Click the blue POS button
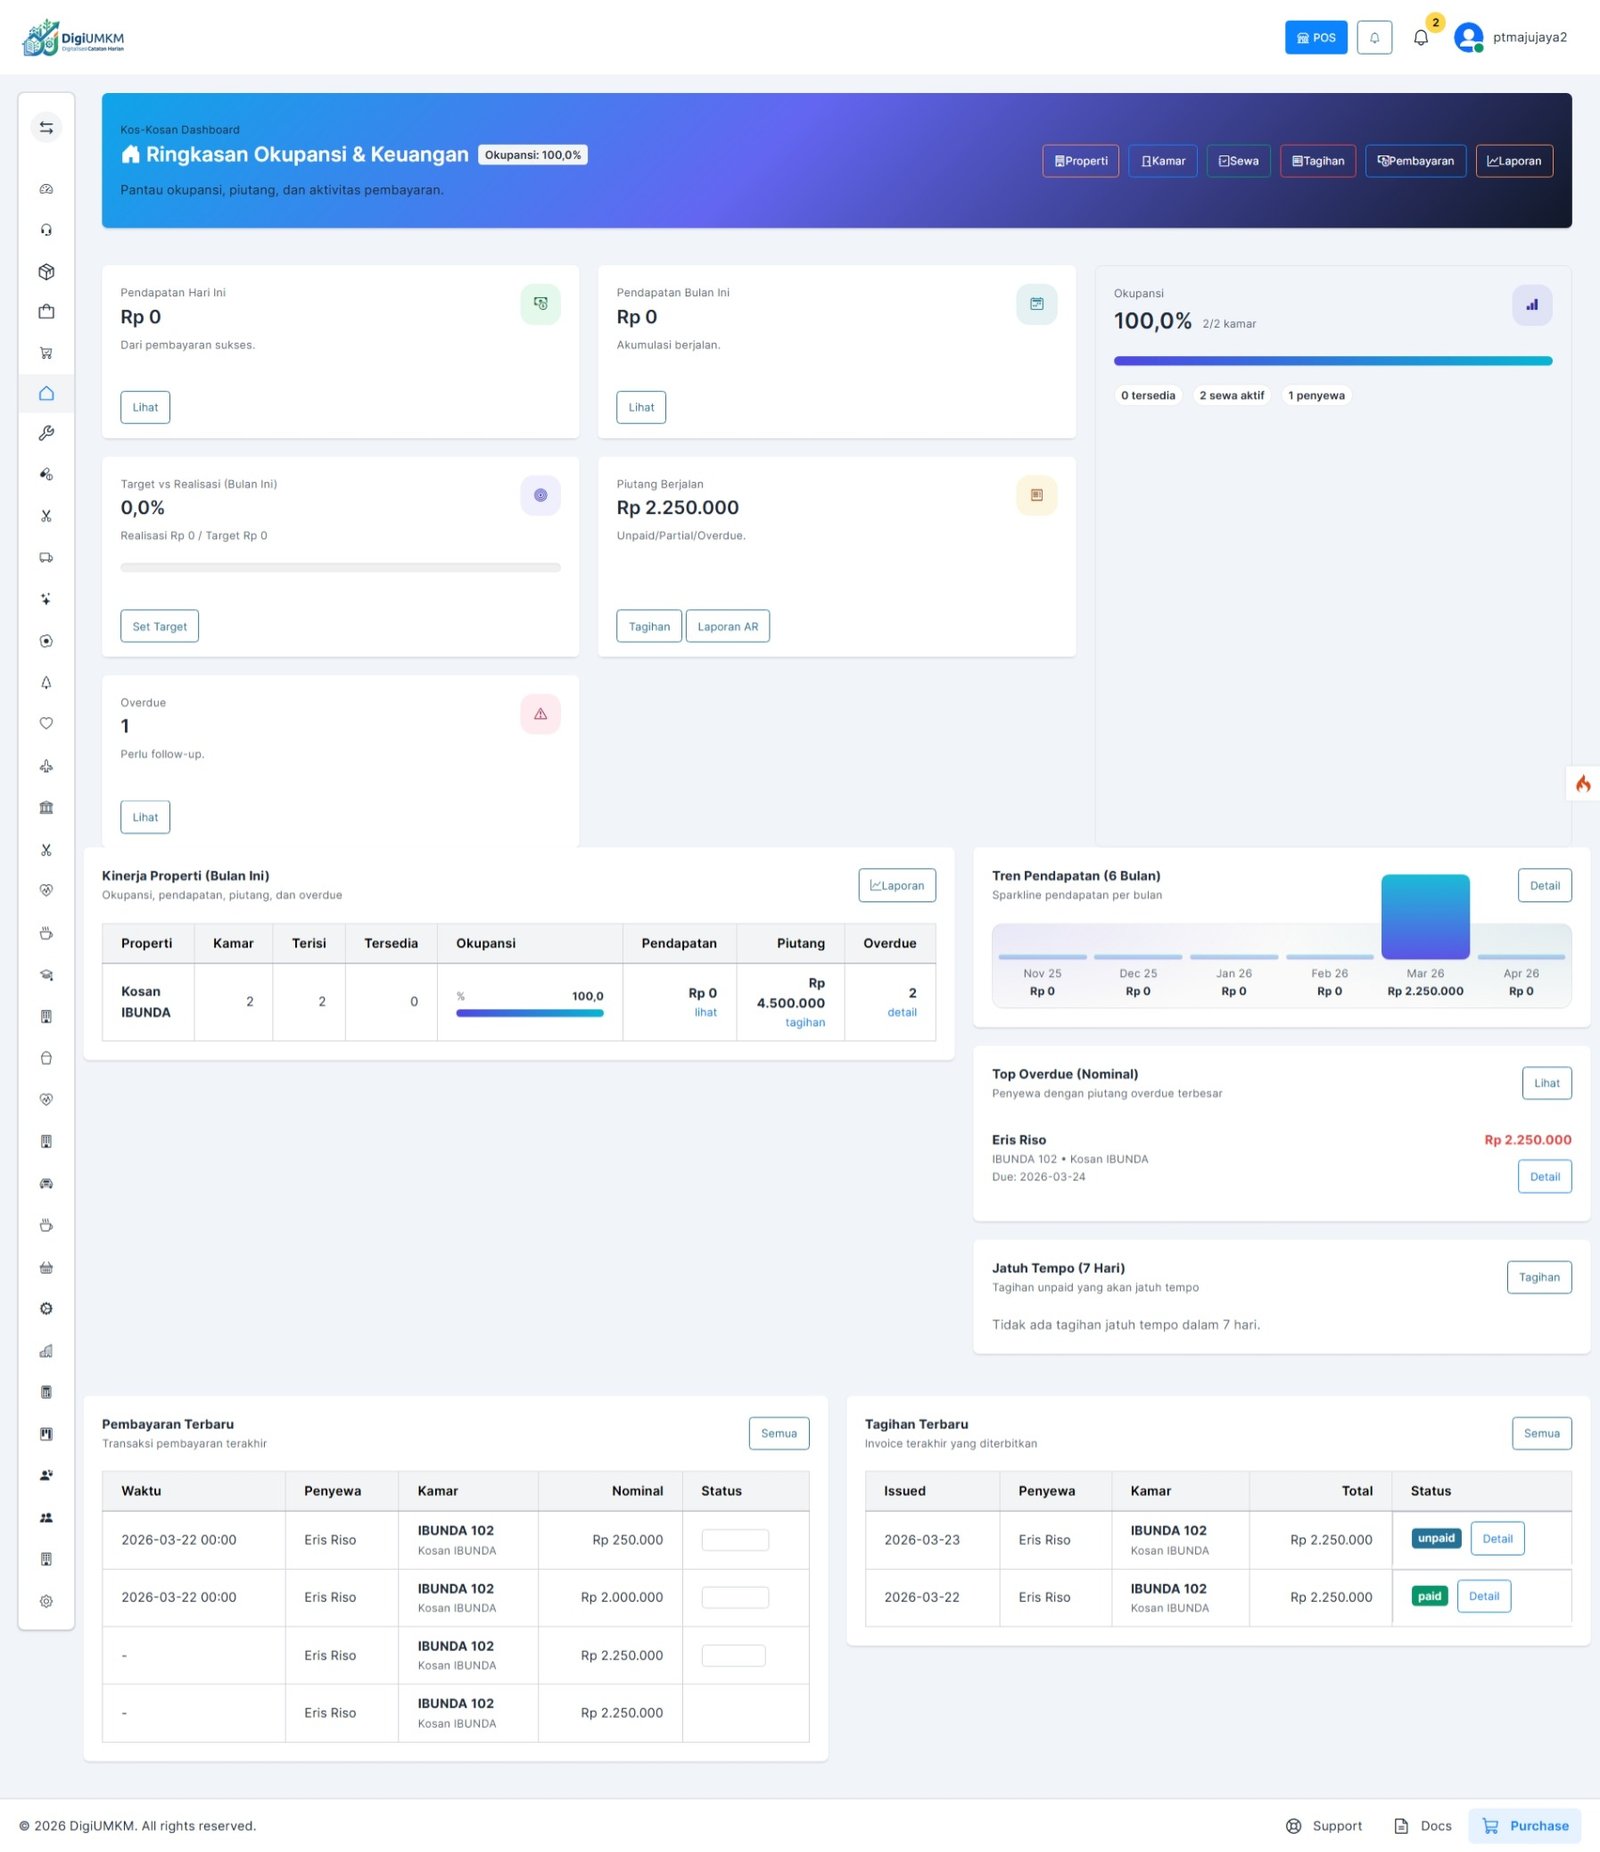This screenshot has height=1852, width=1600. tap(1315, 37)
